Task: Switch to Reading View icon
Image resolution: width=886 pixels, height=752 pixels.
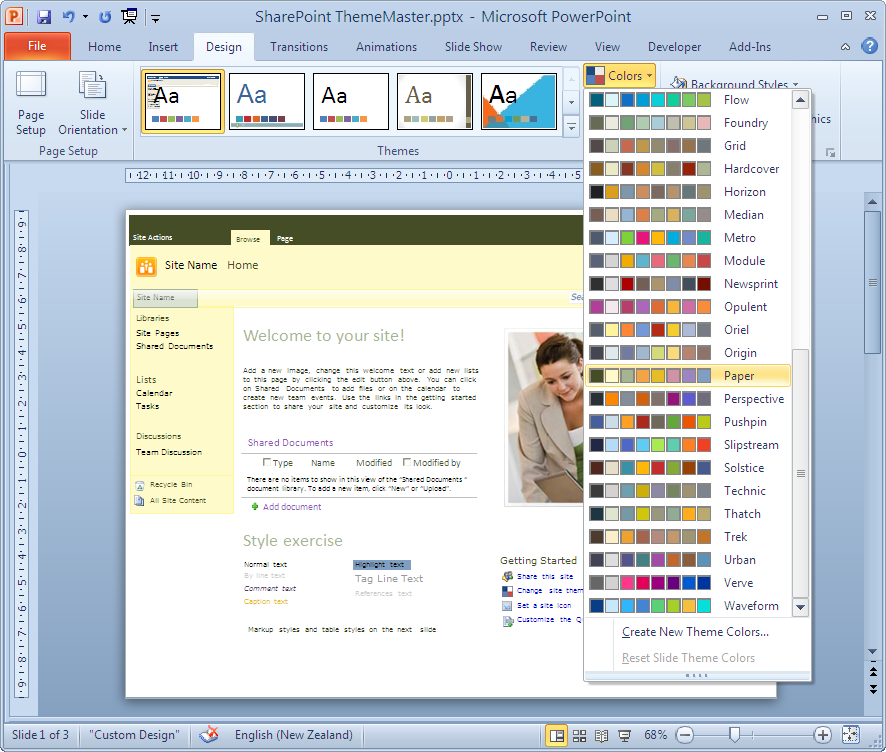Action: (602, 735)
